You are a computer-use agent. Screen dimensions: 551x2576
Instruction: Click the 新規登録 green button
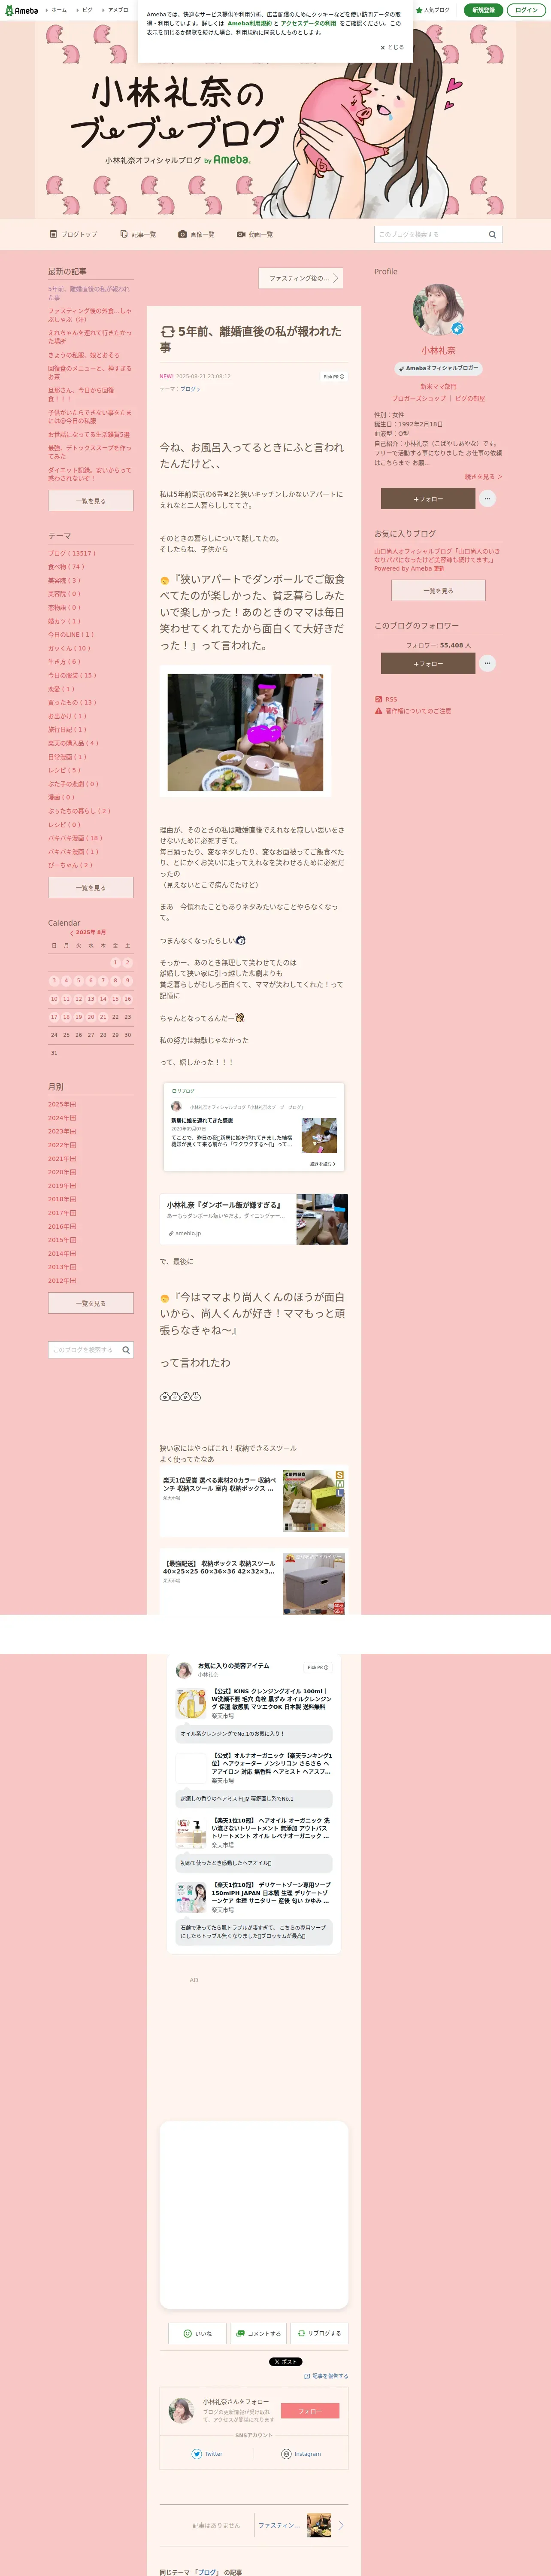(483, 10)
